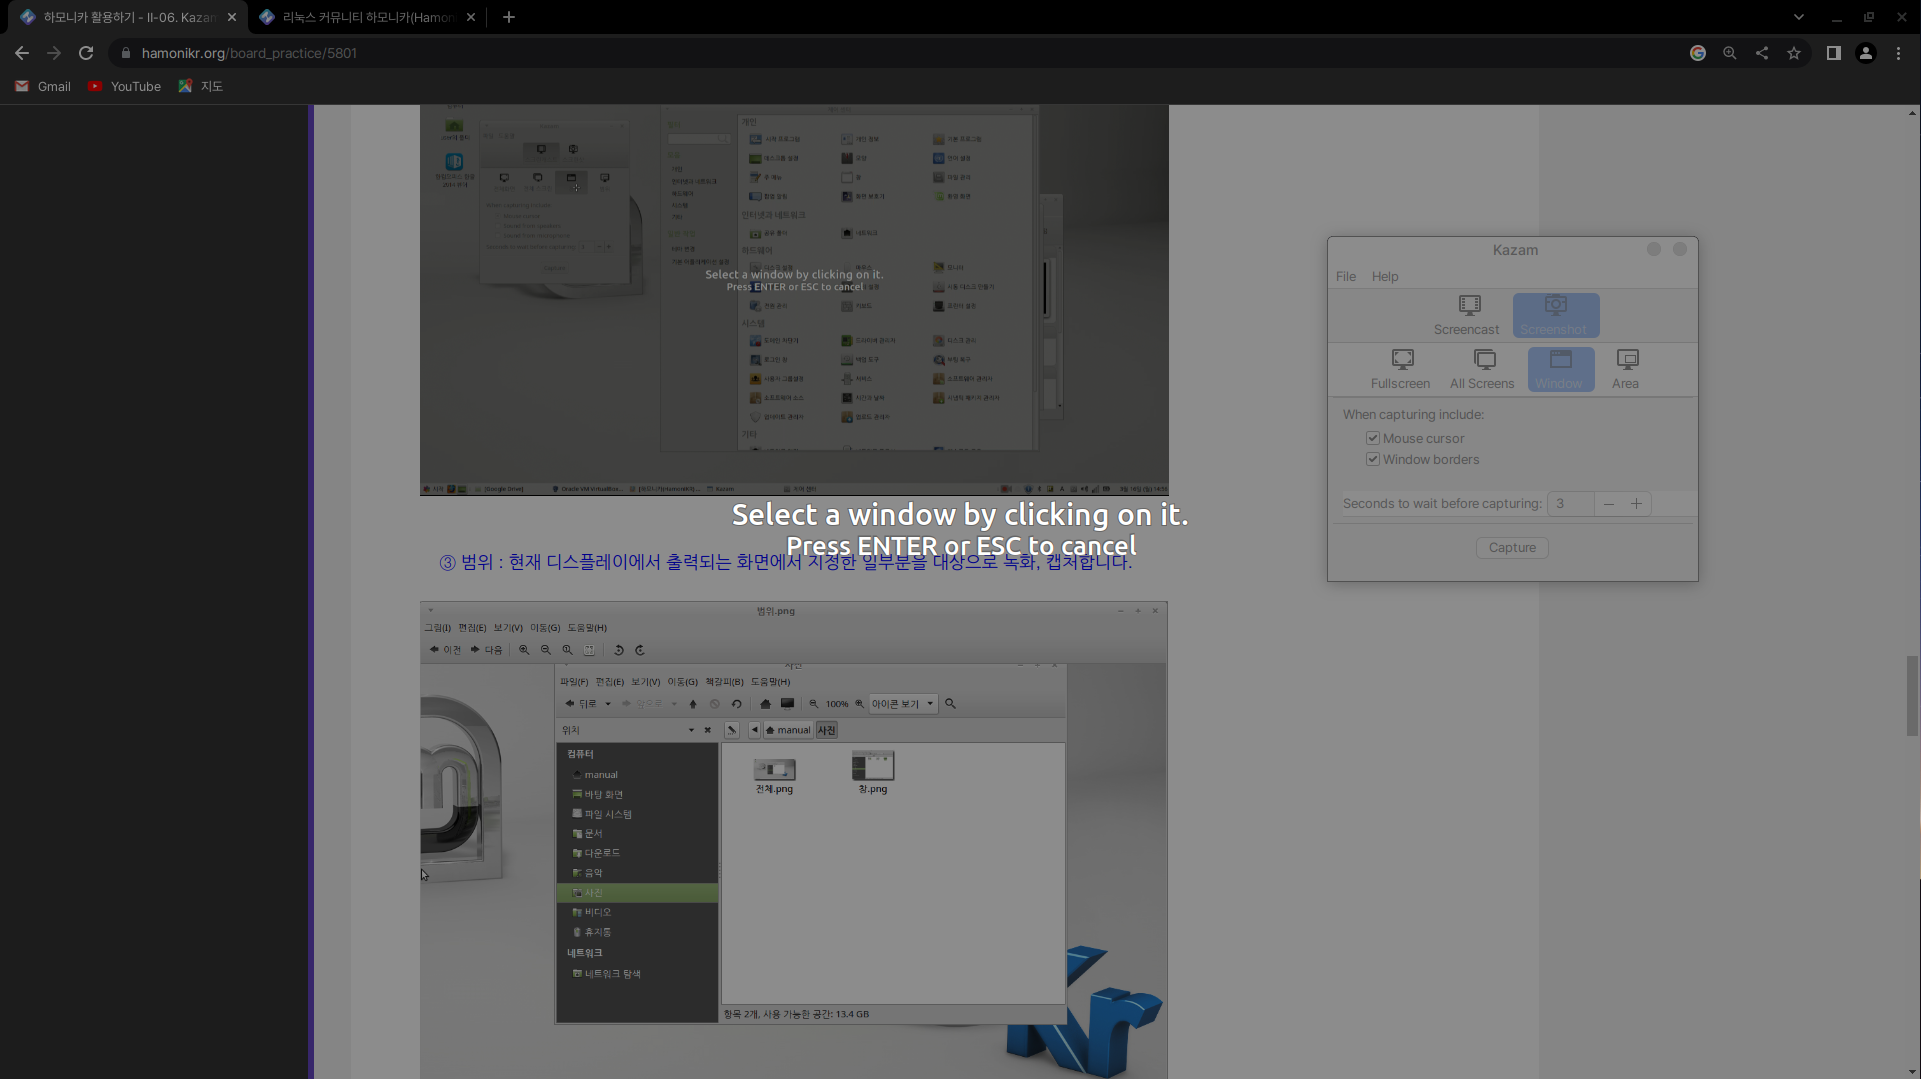Open Chrome side panel icon
This screenshot has width=1921, height=1079.
coord(1833,53)
